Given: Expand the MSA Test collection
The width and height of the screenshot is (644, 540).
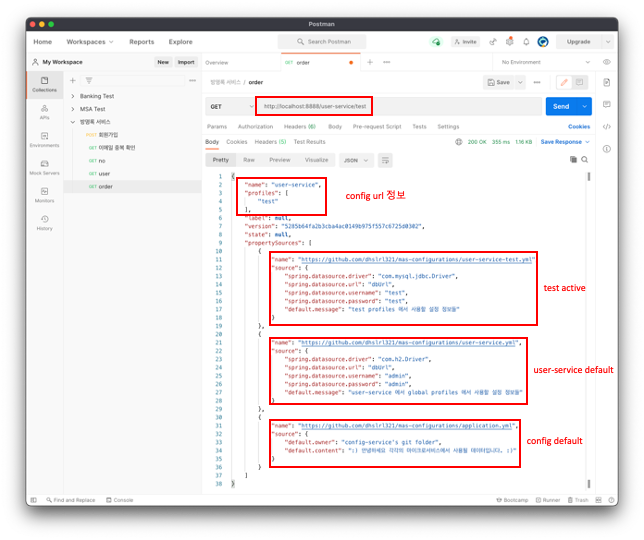Looking at the screenshot, I should 73,109.
